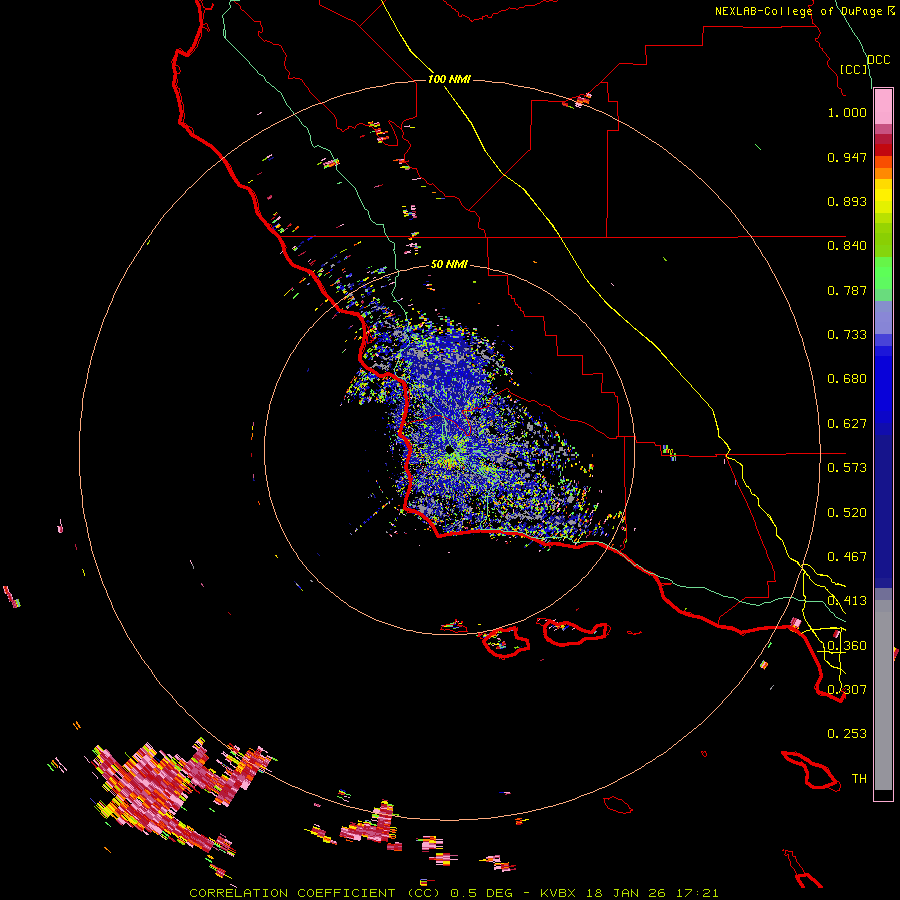The width and height of the screenshot is (900, 900).
Task: Click the TH threshold label
Action: (859, 779)
